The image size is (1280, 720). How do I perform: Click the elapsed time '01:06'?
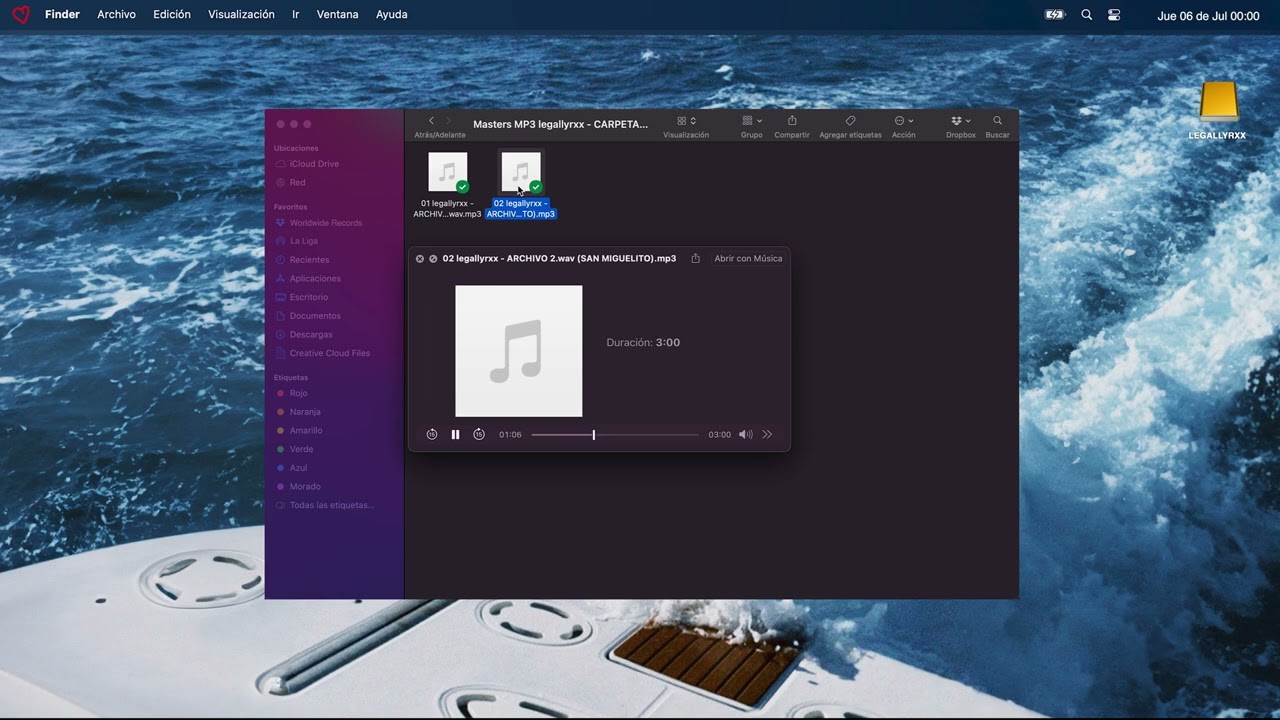510,435
